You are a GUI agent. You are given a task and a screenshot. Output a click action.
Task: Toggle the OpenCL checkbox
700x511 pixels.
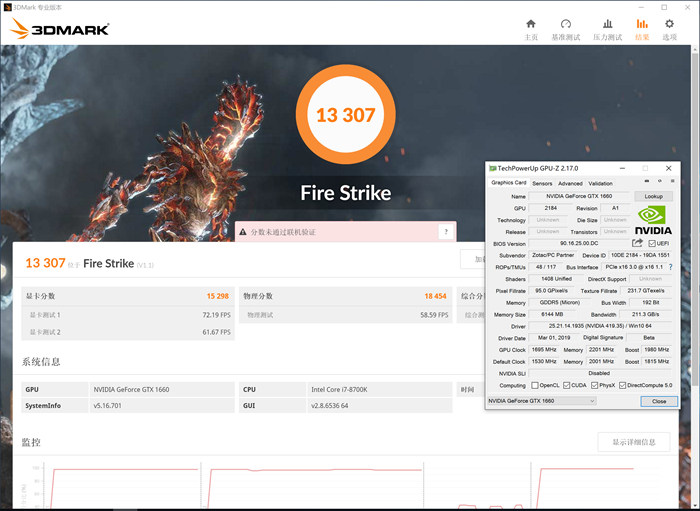tap(535, 385)
